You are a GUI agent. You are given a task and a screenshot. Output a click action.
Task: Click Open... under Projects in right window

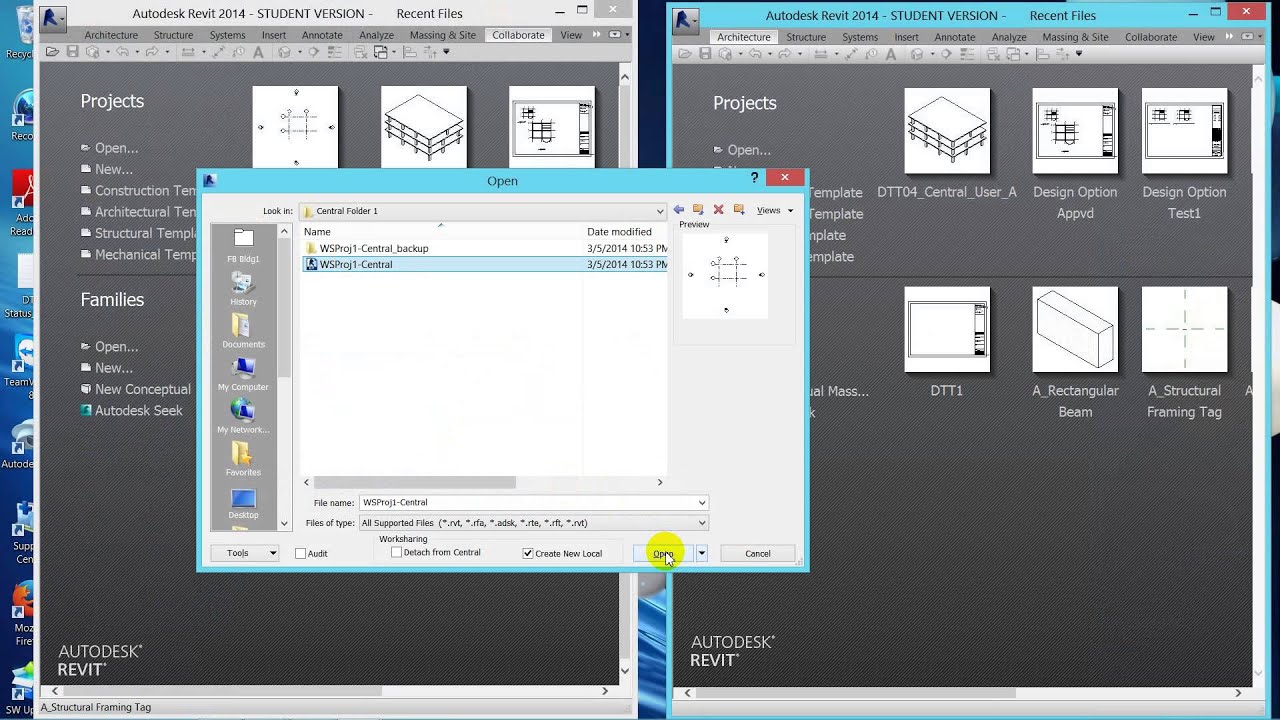pos(748,150)
